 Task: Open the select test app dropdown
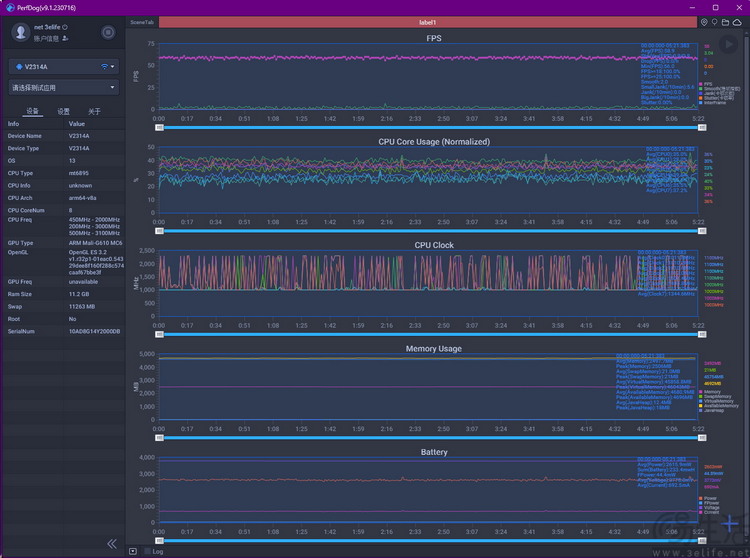coord(64,88)
